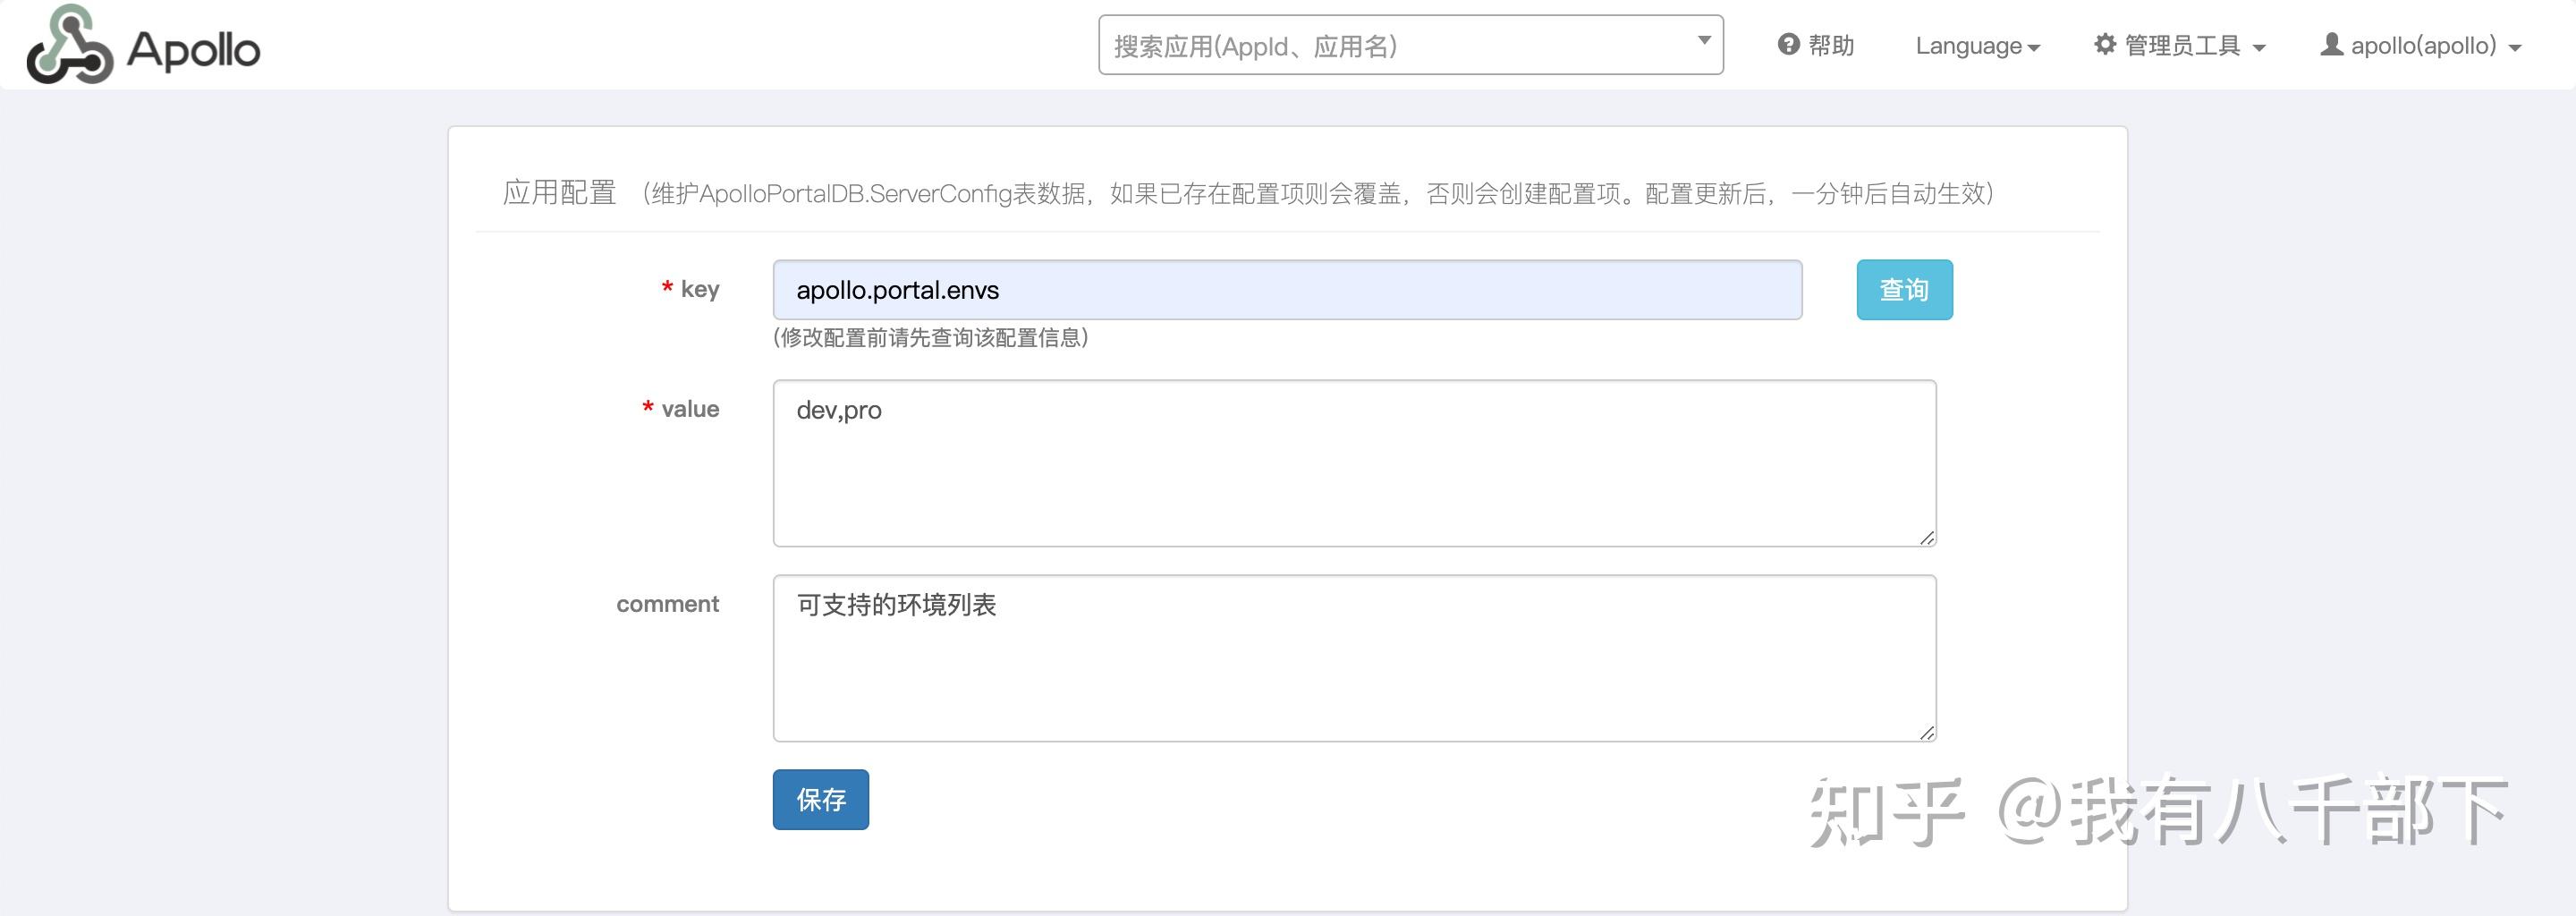This screenshot has height=916, width=2576.
Task: Click the 查询 query button
Action: coord(1903,289)
